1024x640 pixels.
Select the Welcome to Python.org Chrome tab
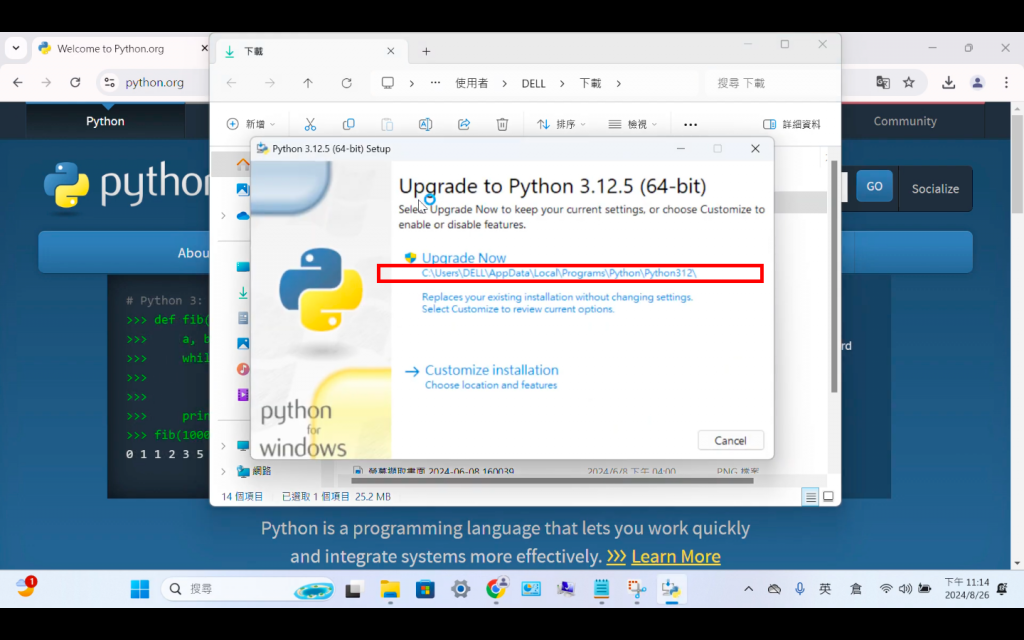[121, 48]
